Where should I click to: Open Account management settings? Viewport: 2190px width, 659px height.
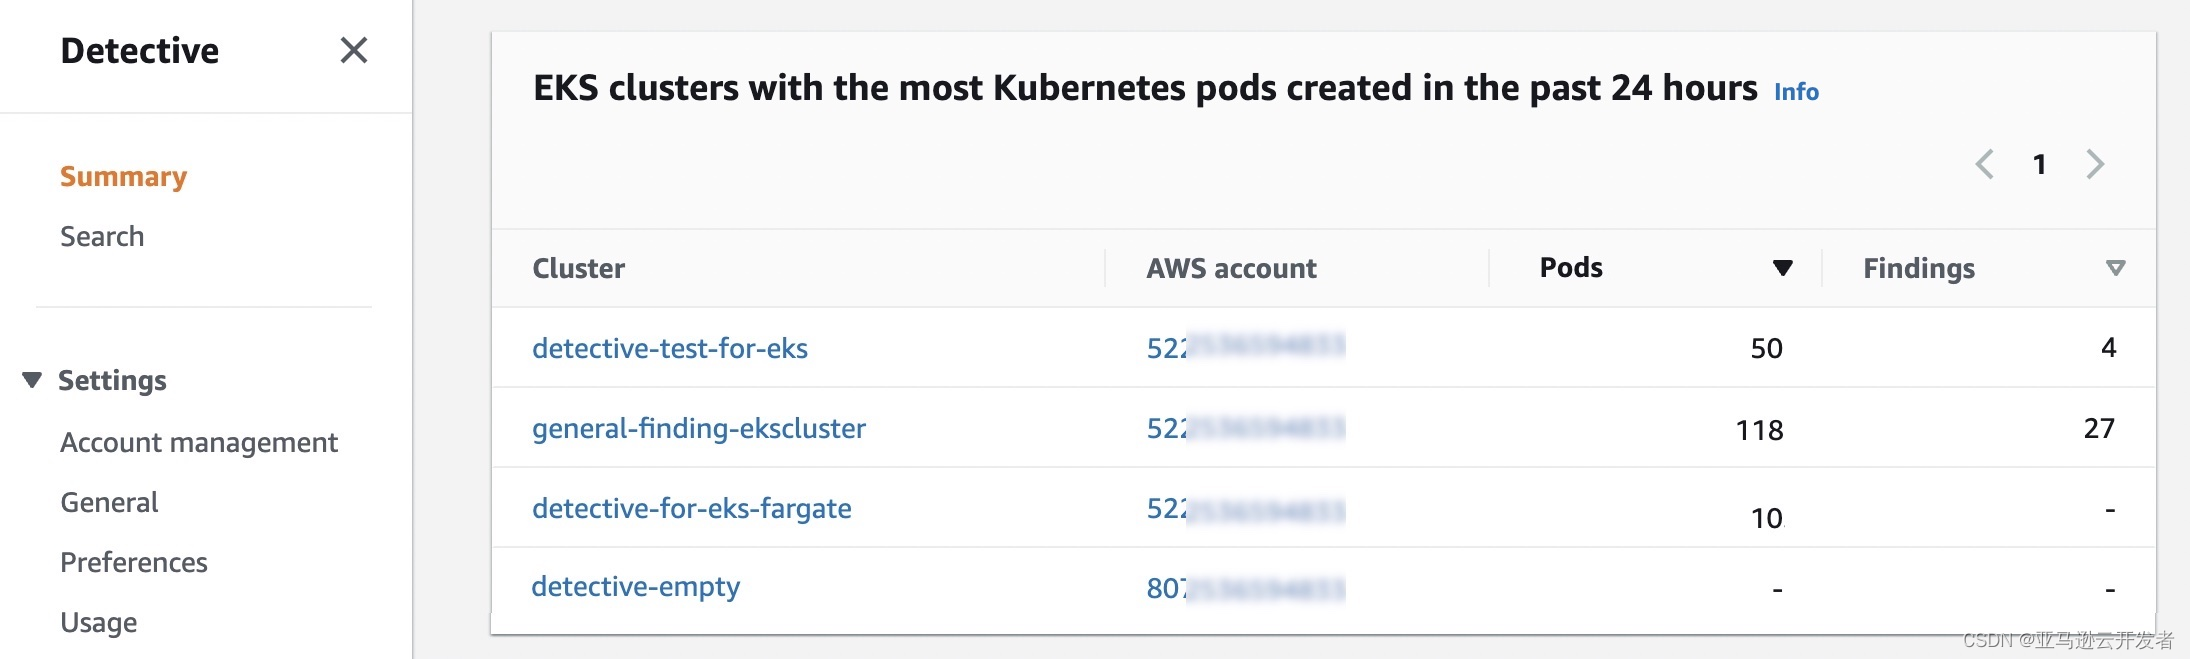pyautogui.click(x=199, y=442)
